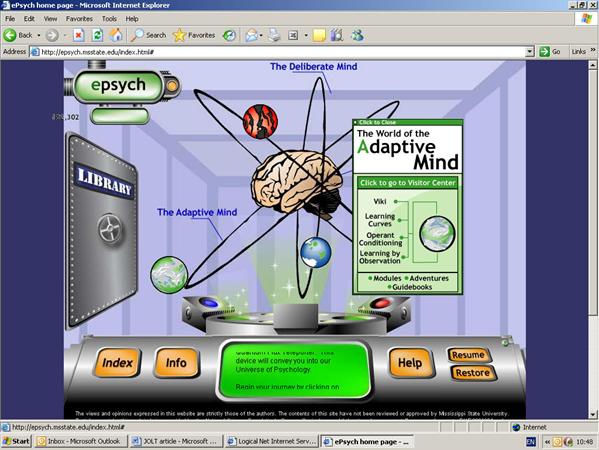Image resolution: width=599 pixels, height=450 pixels.
Task: Click the Stop loading icon
Action: pyautogui.click(x=79, y=35)
